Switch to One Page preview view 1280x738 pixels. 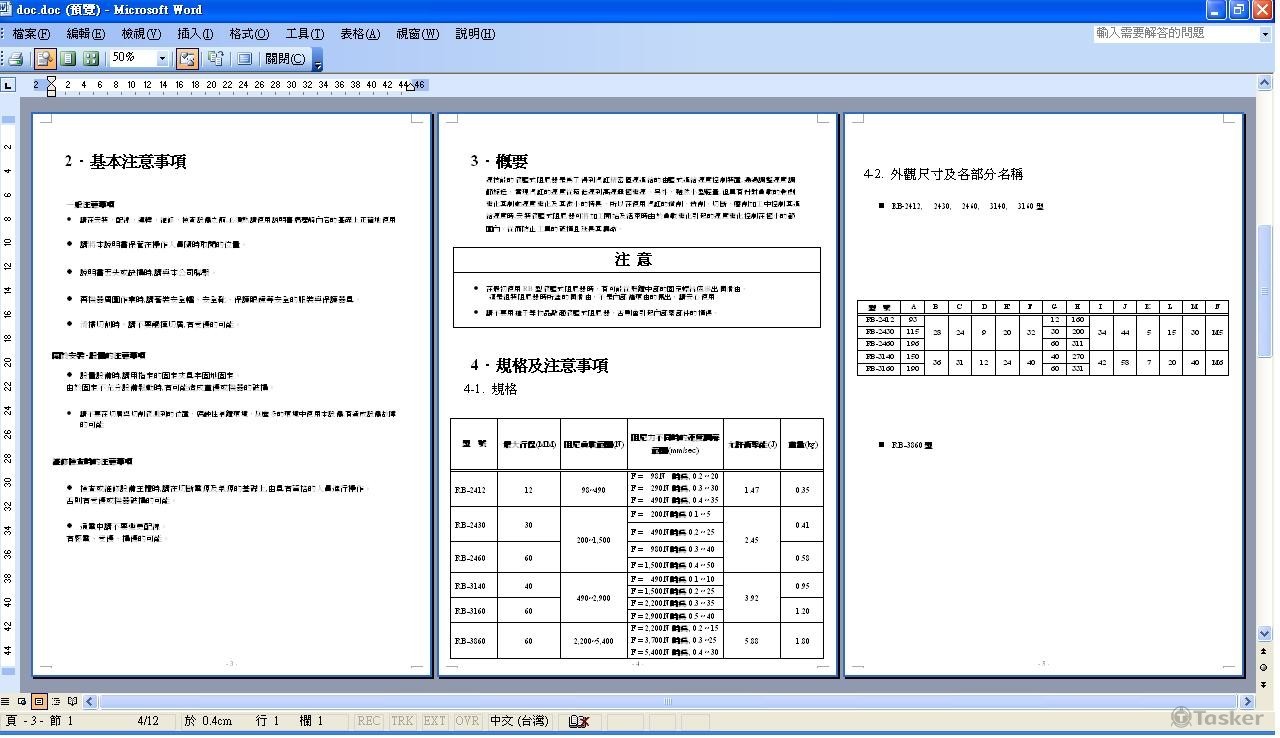click(x=67, y=57)
